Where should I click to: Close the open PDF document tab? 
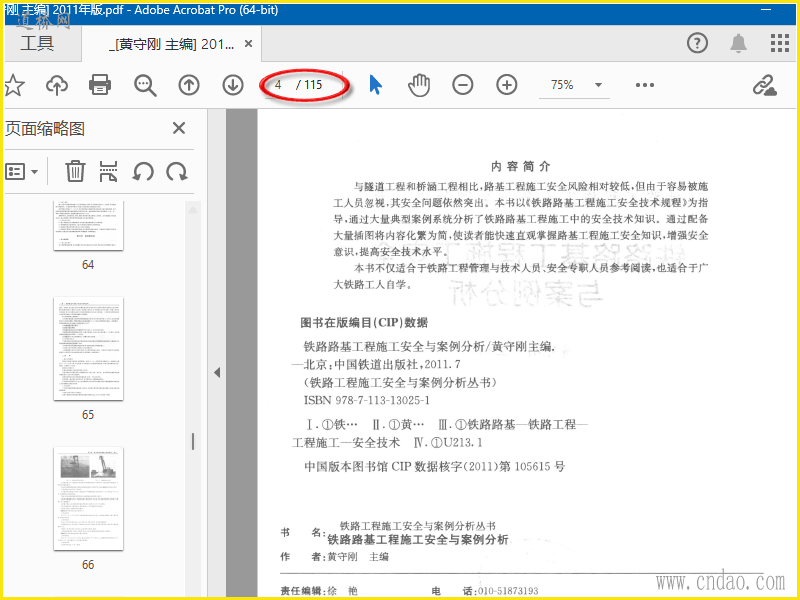248,44
